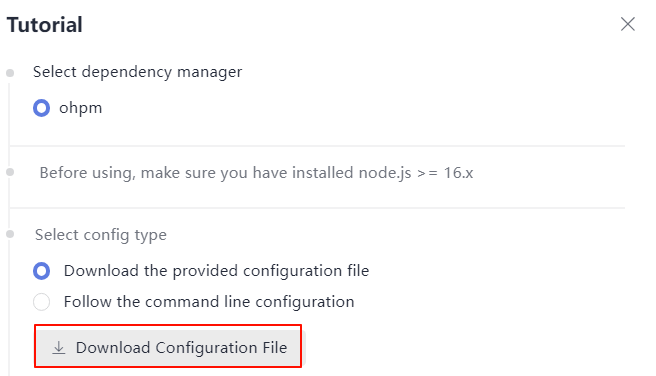Close the Tutorial panel with the X icon
Viewport: 656px width, 376px height.
click(628, 24)
